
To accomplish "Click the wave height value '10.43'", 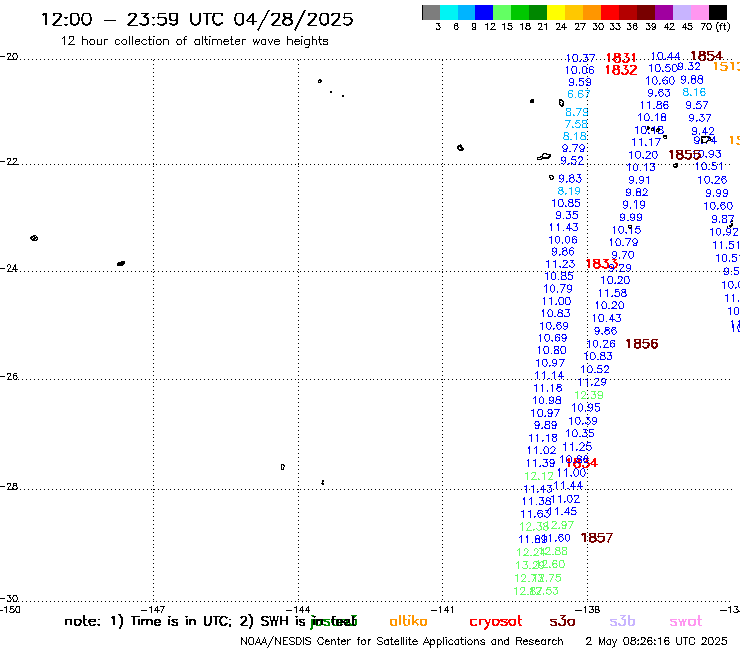I will tap(606, 318).
